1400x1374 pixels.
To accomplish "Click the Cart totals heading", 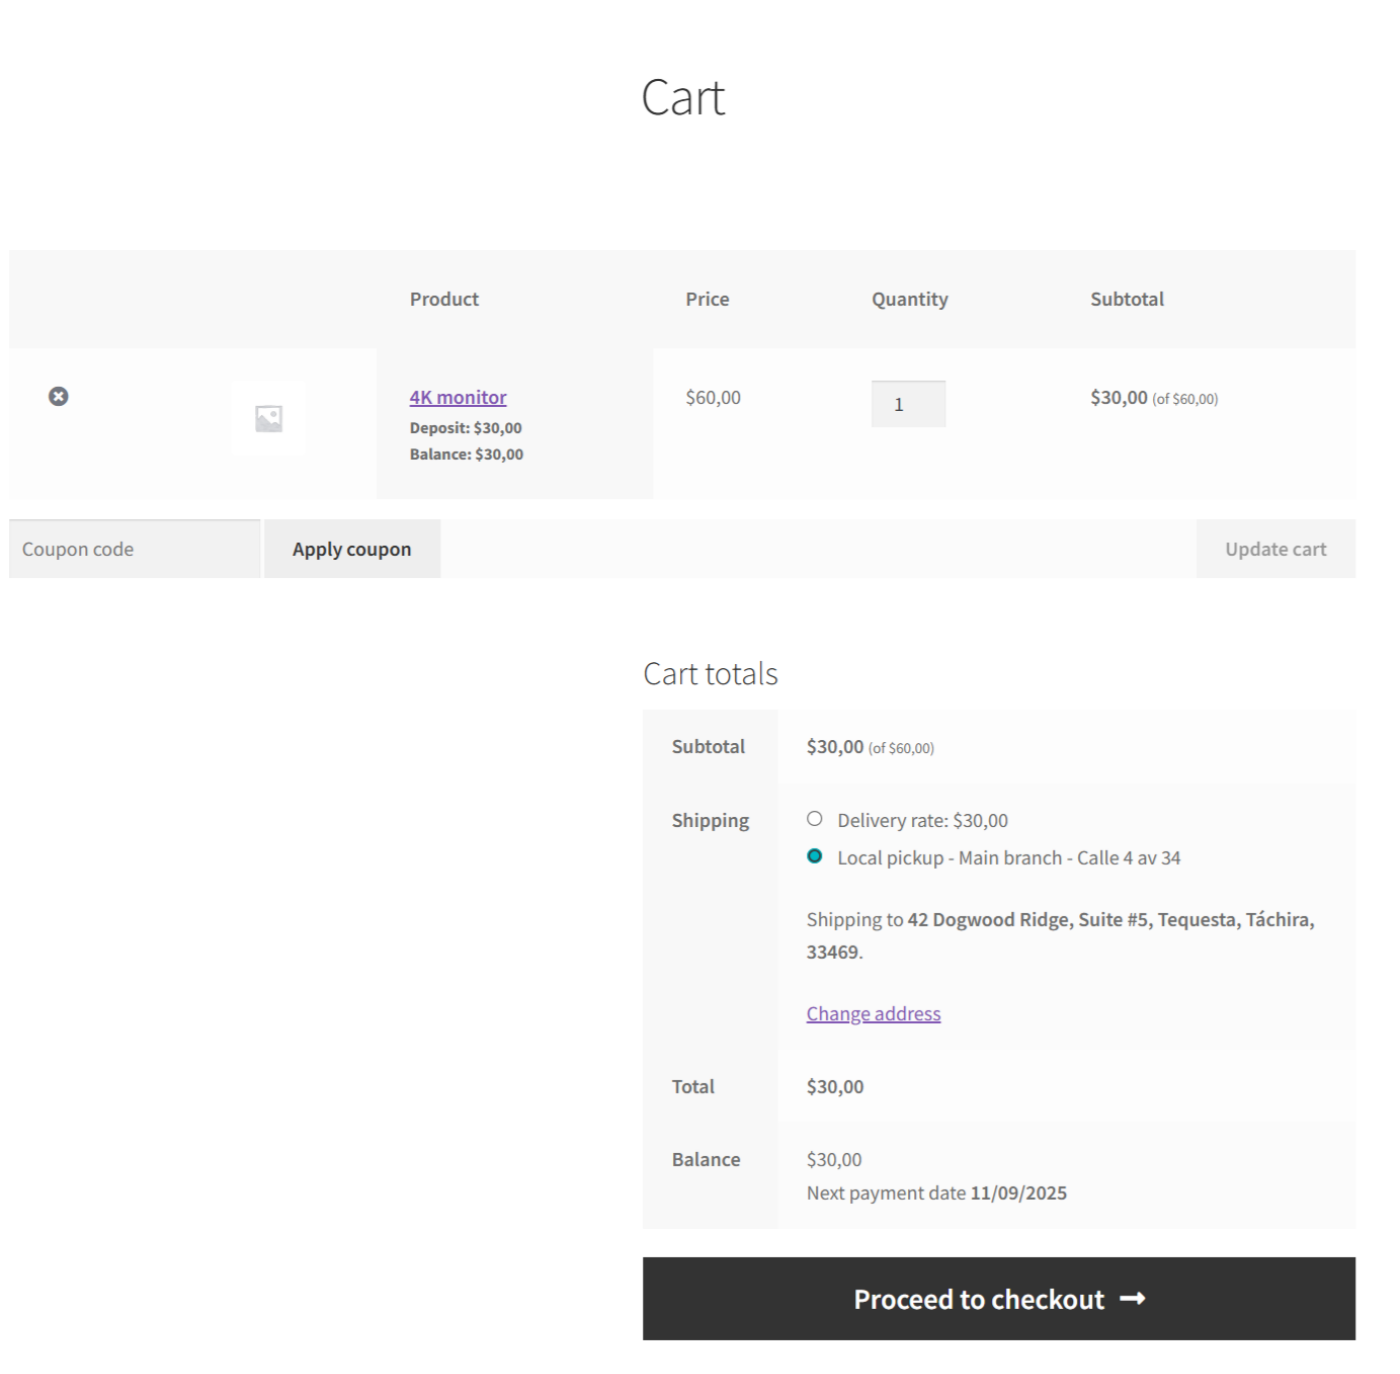I will tap(710, 674).
